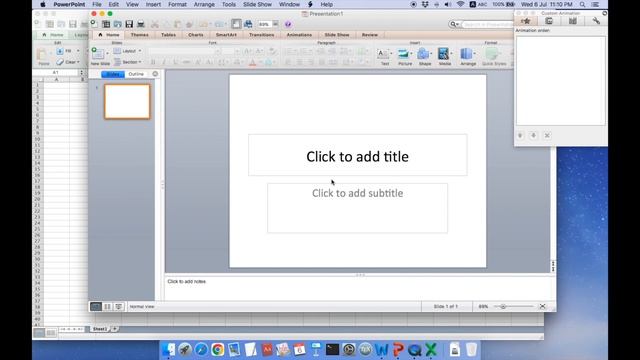Screen dimensions: 640x360
Task: Open the Insert menu
Action: [153, 4]
